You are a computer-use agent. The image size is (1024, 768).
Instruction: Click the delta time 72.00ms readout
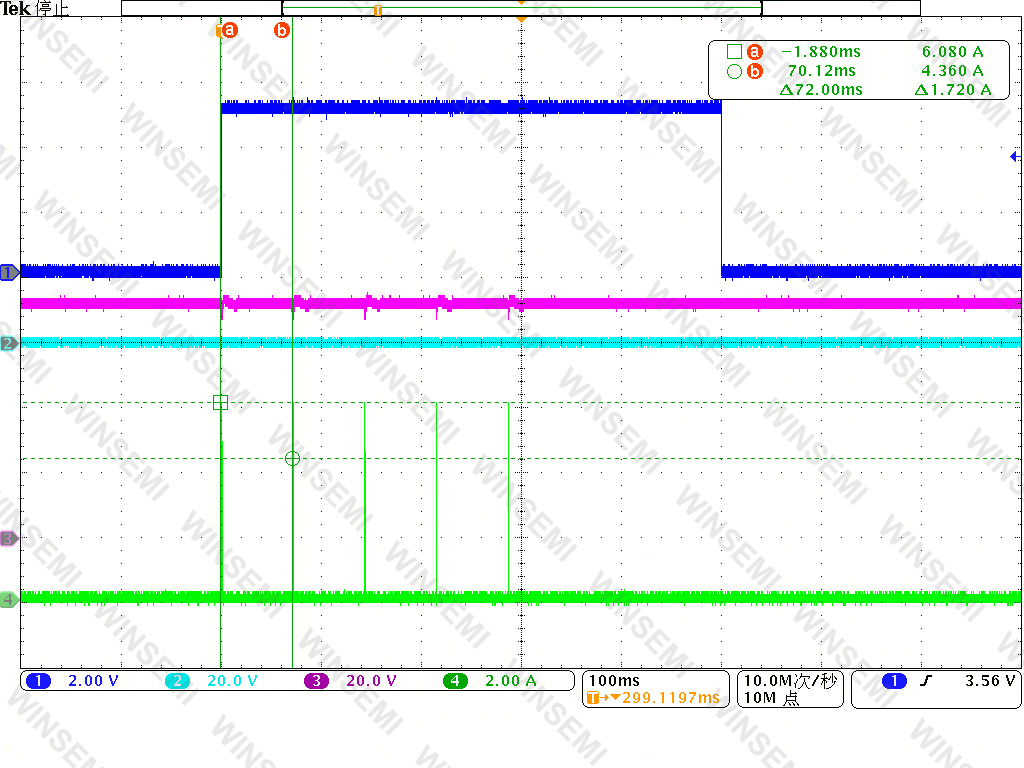[821, 89]
